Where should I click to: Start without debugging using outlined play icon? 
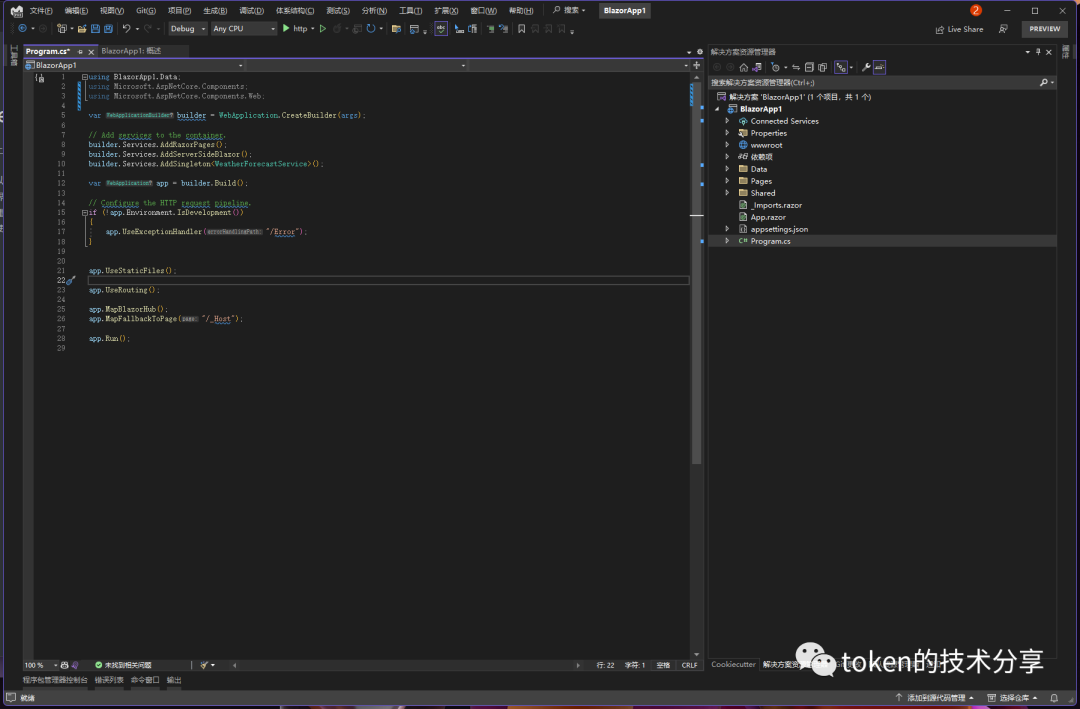pyautogui.click(x=322, y=29)
